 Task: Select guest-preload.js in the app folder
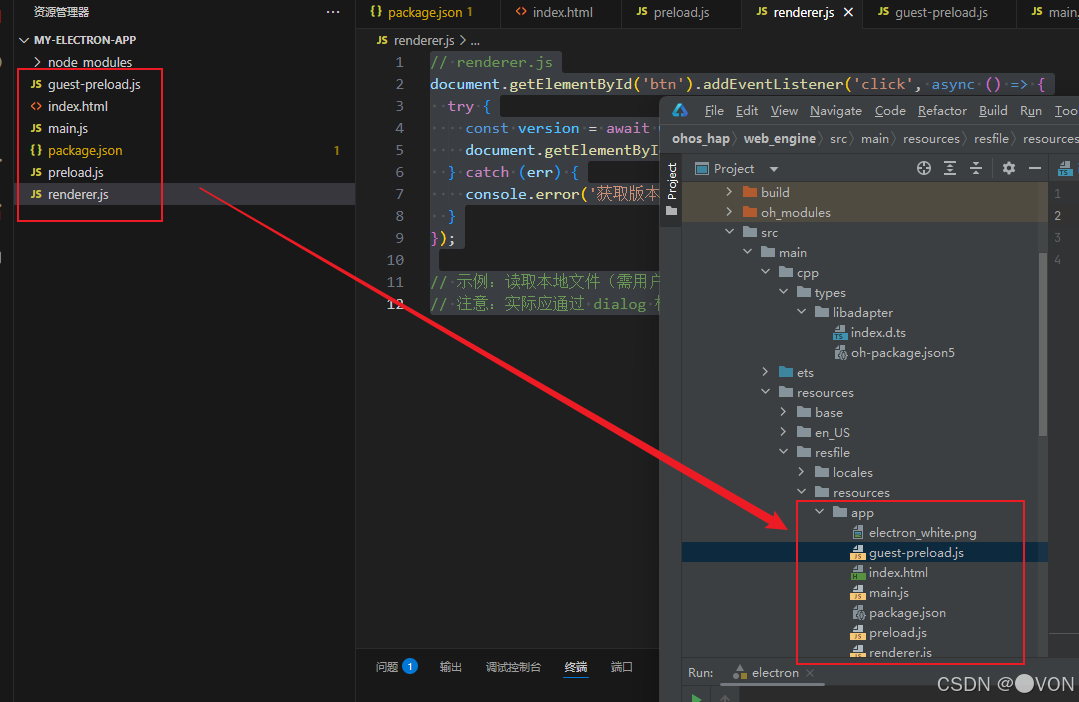(x=916, y=553)
